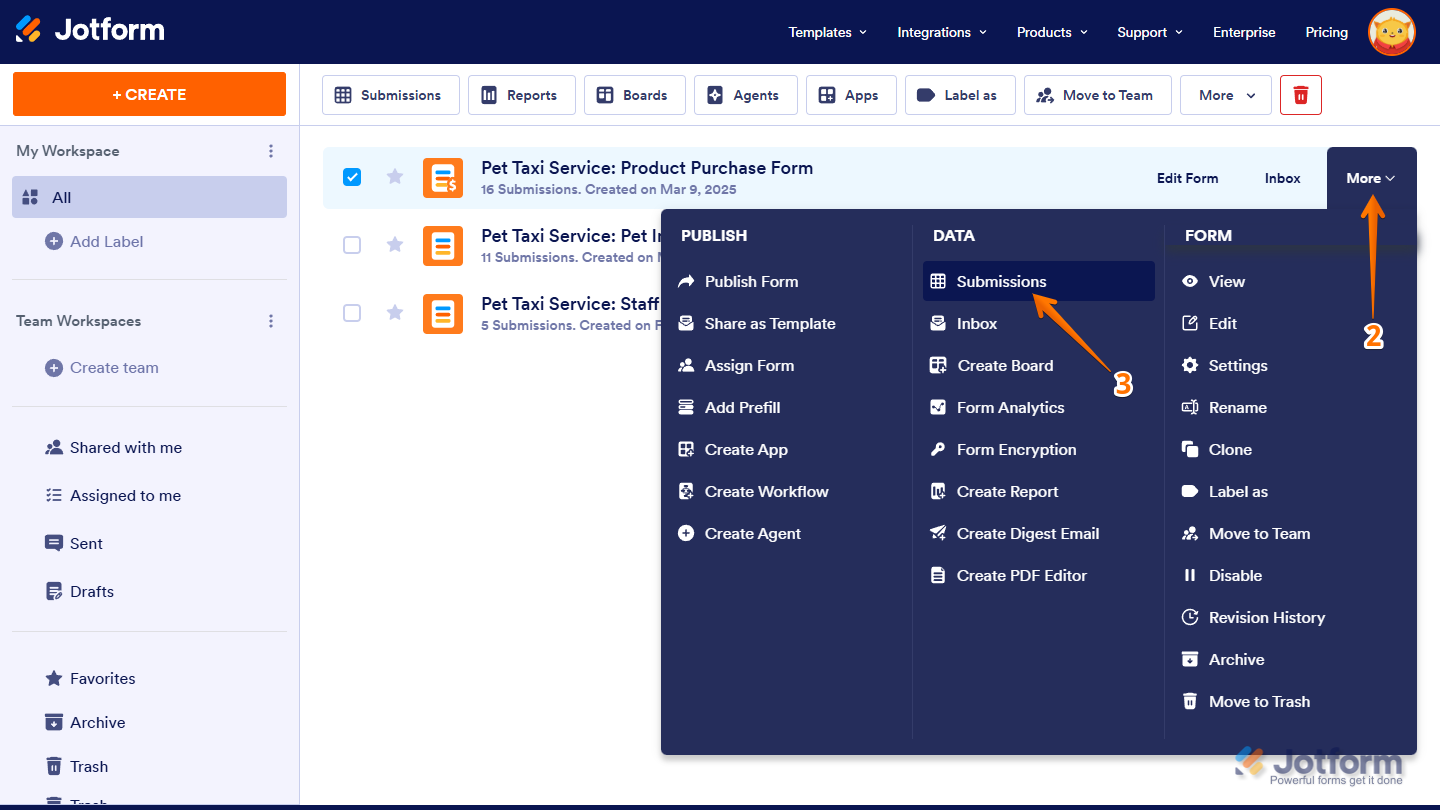
Task: Click the orange Create button
Action: (x=149, y=94)
